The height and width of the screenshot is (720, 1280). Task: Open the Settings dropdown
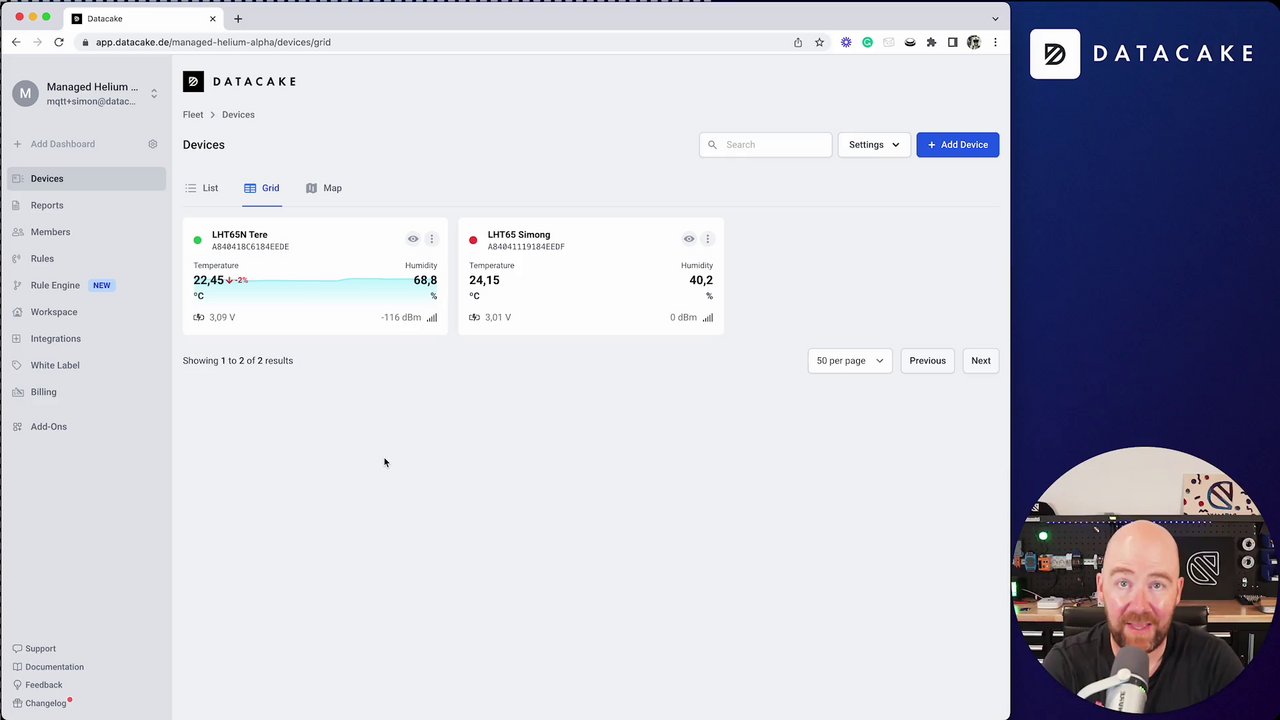coord(874,145)
